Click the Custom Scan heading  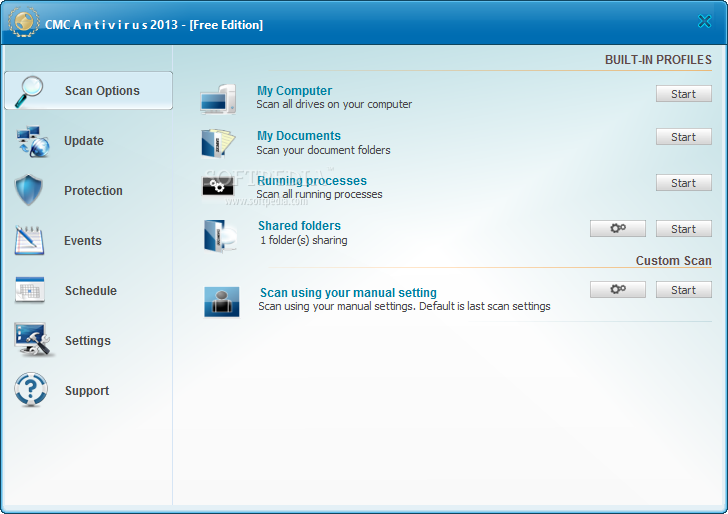[673, 260]
